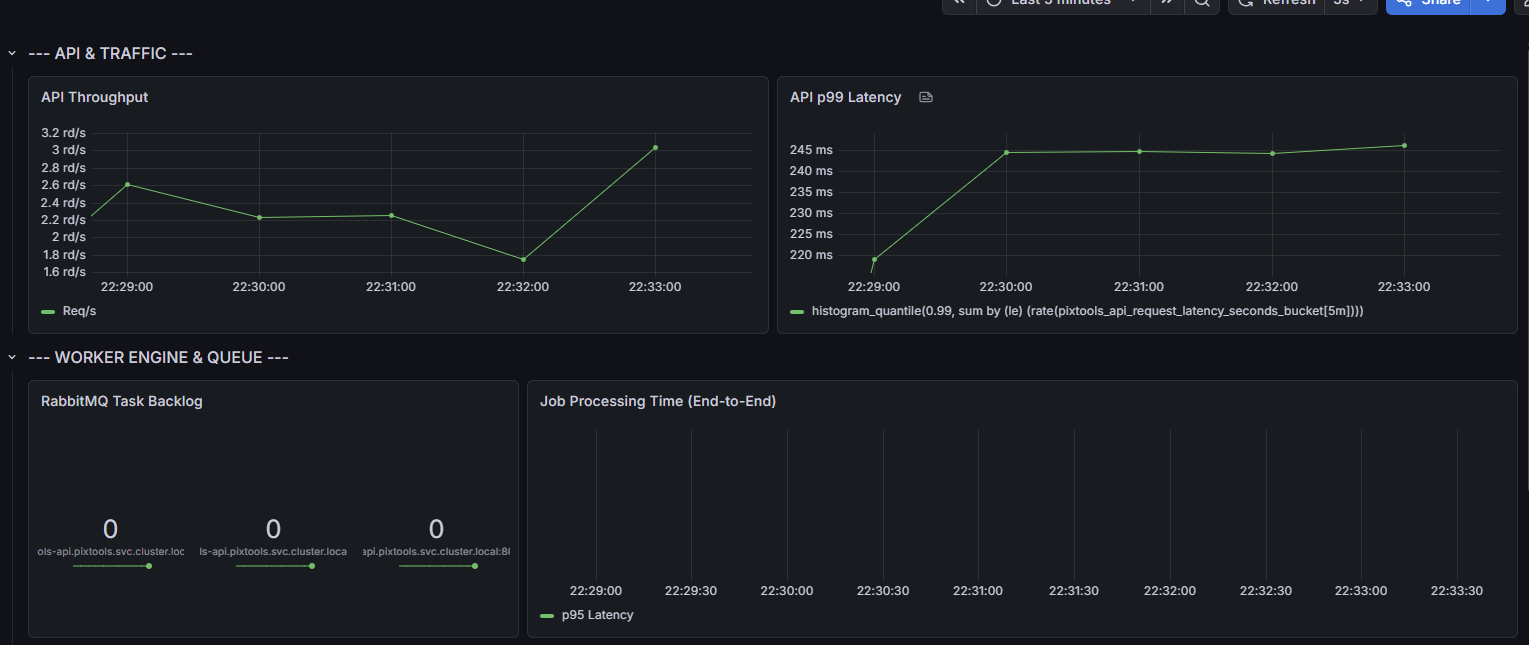Click the 3.2 rd/s y-axis label
Screen dimensions: 1529x645
(63, 132)
